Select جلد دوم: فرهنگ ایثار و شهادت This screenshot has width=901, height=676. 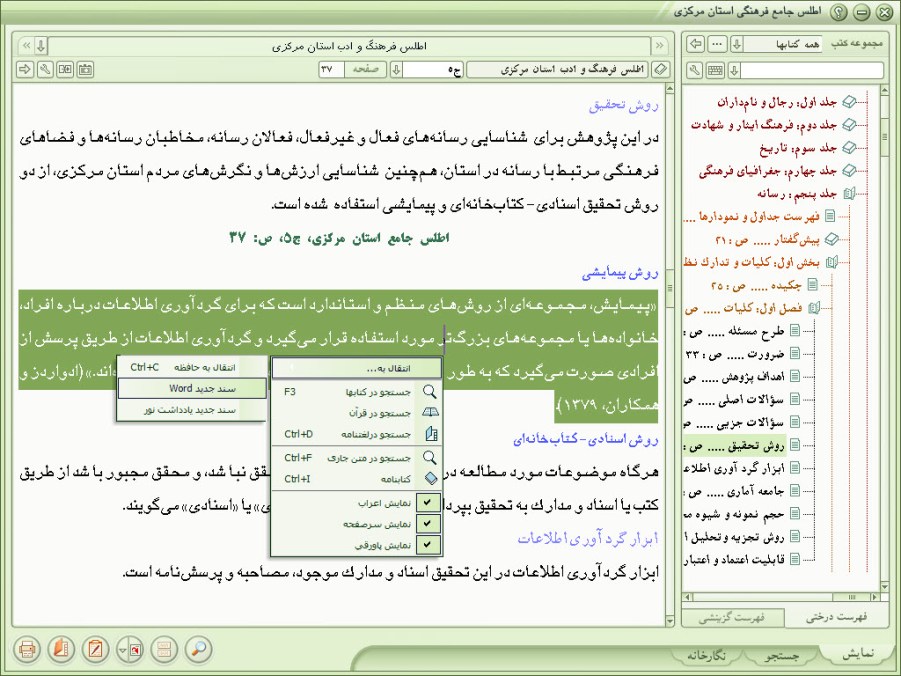point(764,125)
